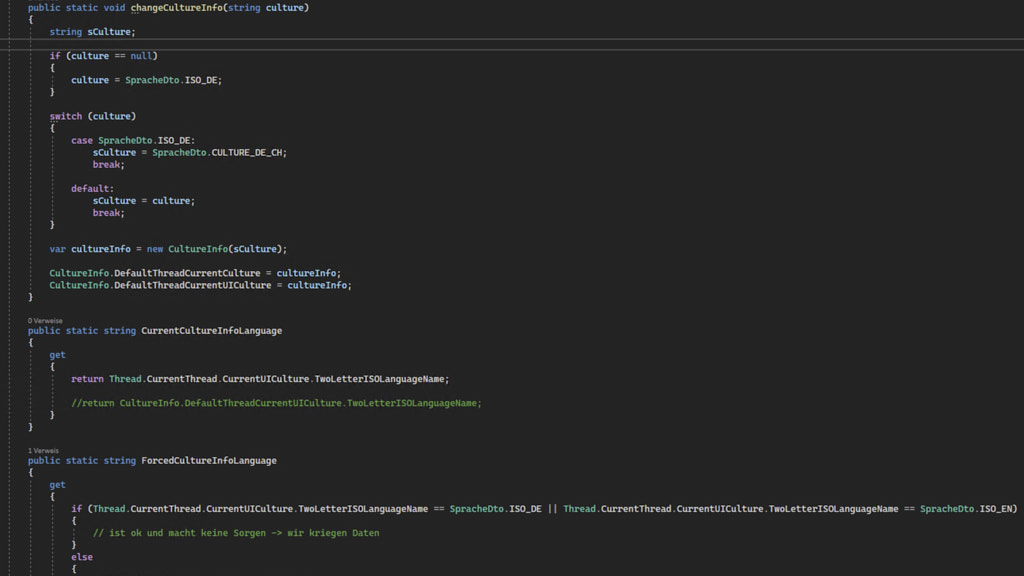Click SpracheDto.ISO_EN at end of if condition
This screenshot has height=576, width=1024.
[x=966, y=509]
